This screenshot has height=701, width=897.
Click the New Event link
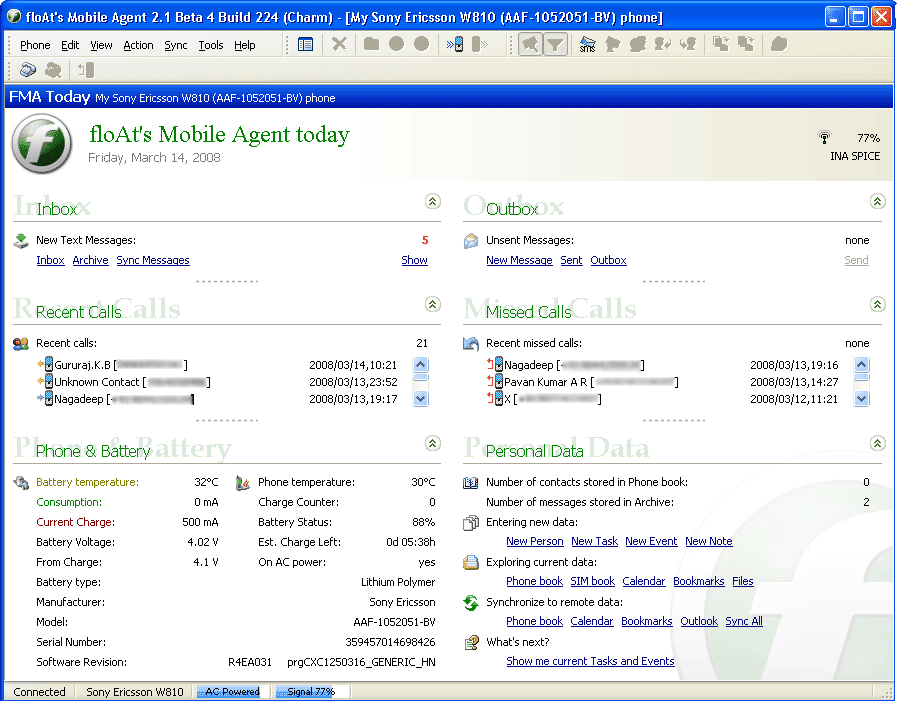pos(651,541)
